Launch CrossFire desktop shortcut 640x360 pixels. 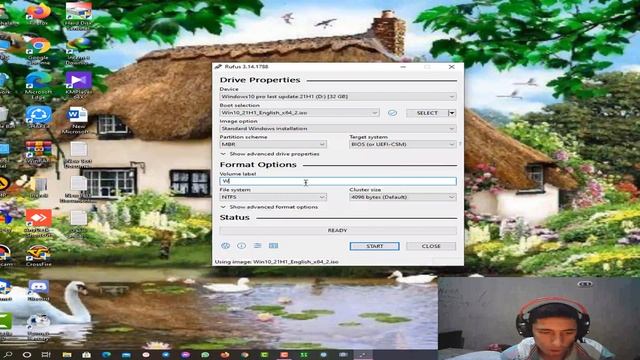tap(38, 256)
